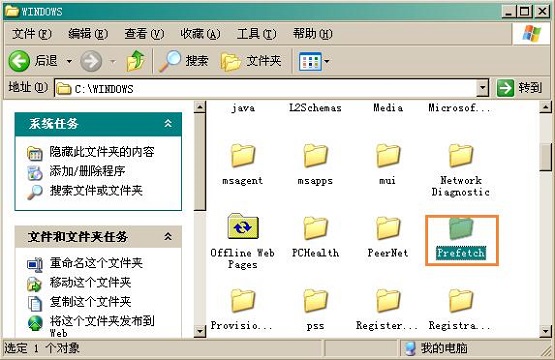Image resolution: width=555 pixels, height=360 pixels.
Task: Expand the address bar dropdown
Action: 482,88
